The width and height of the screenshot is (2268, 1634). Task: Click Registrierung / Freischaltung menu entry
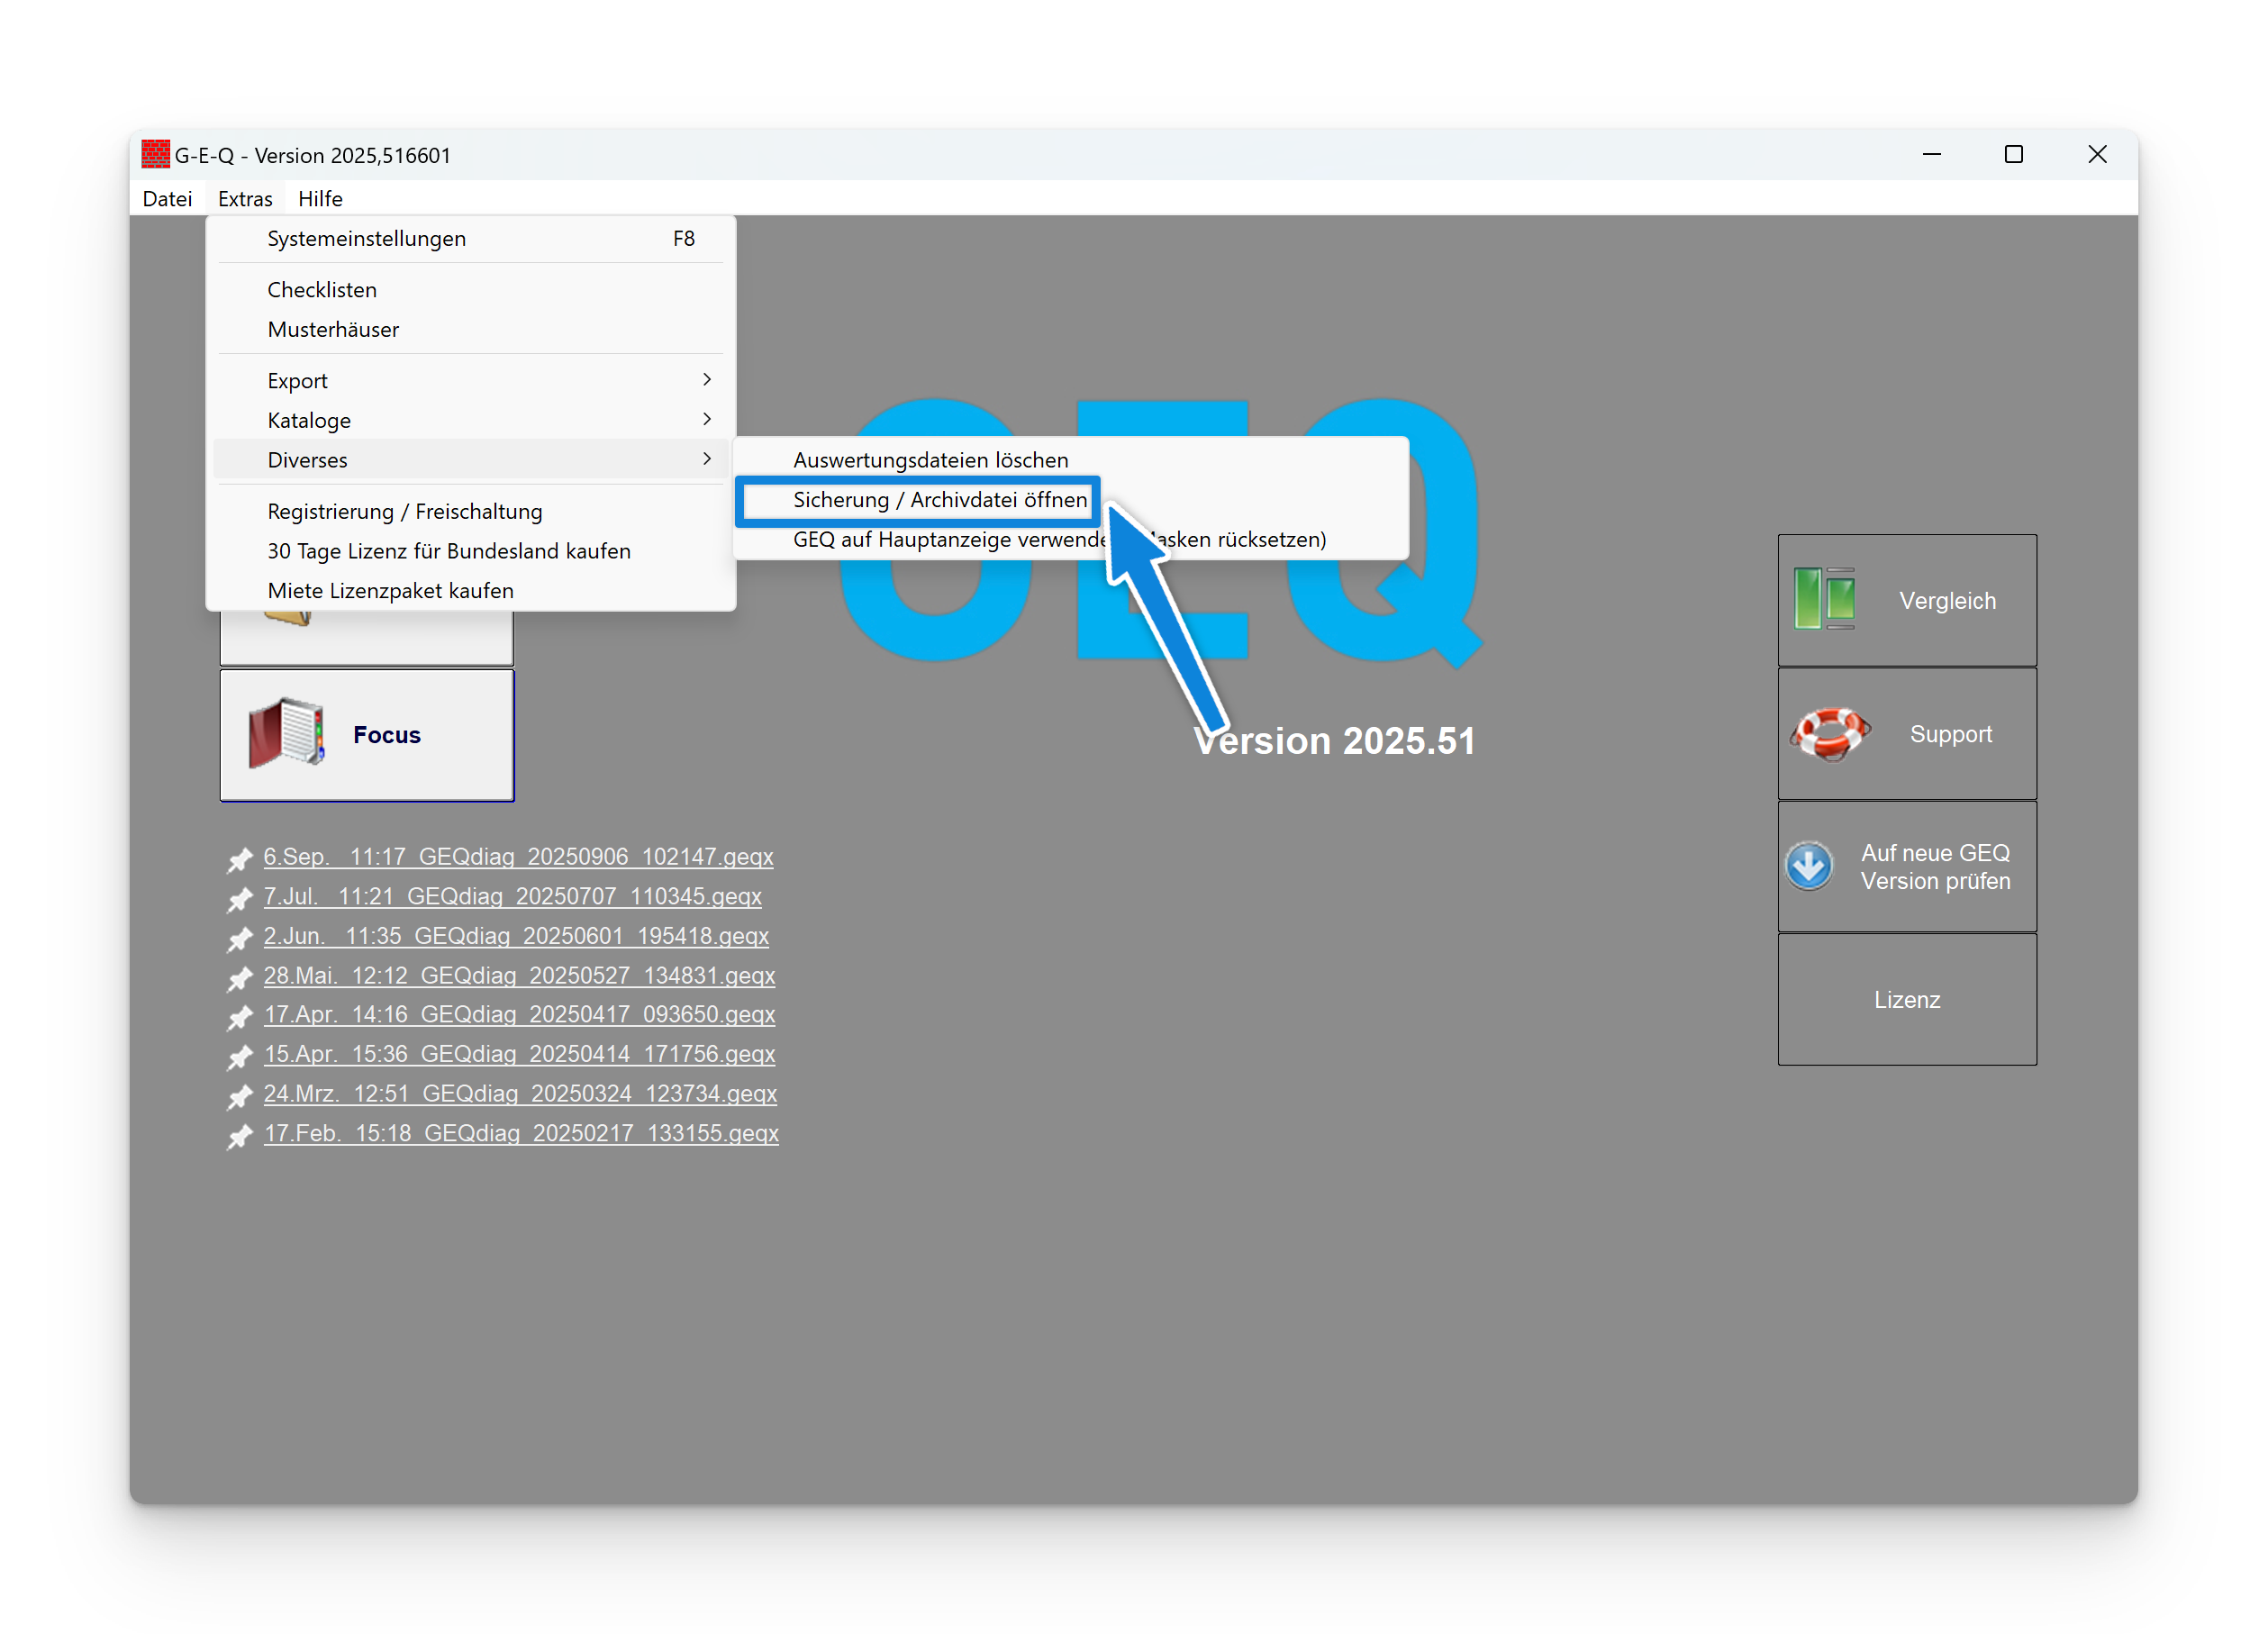[404, 511]
